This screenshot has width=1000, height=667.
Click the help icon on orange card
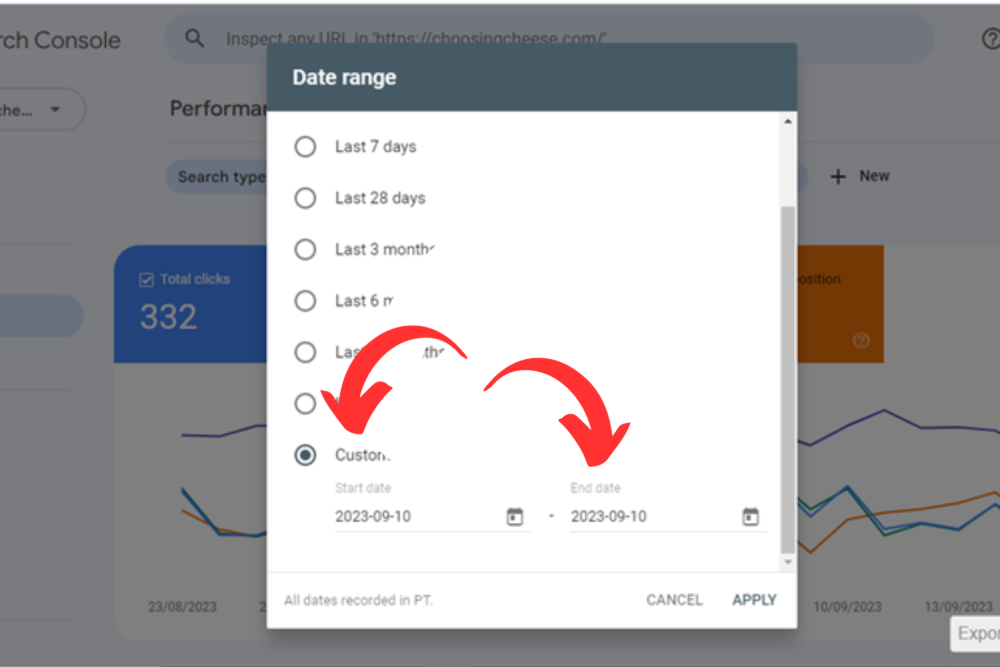click(861, 340)
